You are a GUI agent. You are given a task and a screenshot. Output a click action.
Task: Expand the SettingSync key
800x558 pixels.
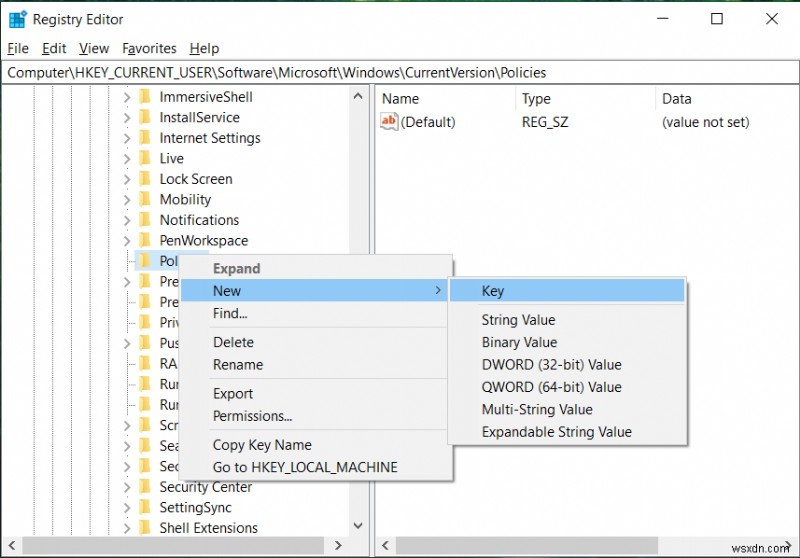tap(127, 508)
